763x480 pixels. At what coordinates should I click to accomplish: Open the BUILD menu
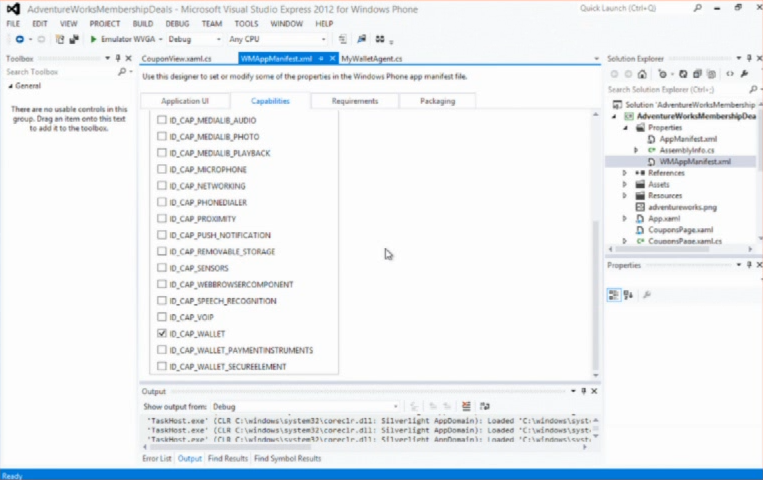tap(143, 23)
